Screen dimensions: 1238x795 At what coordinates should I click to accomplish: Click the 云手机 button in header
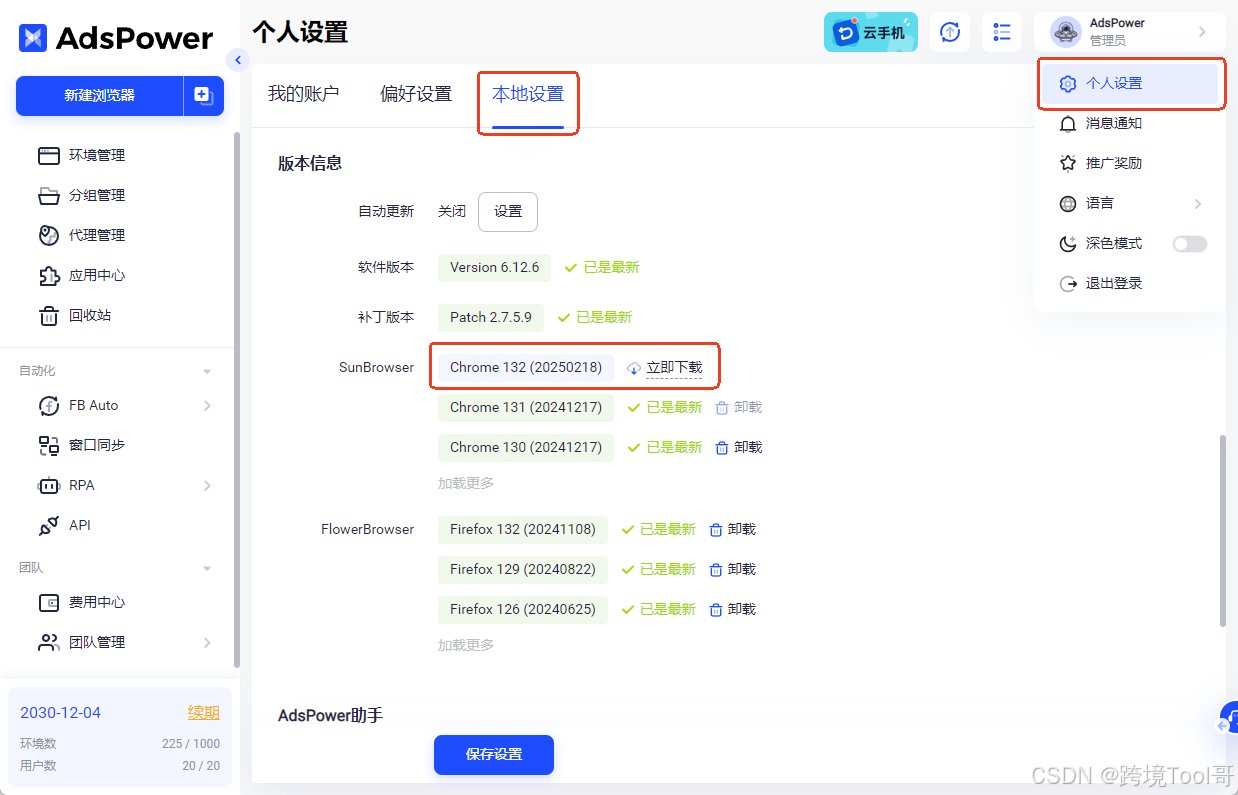871,32
